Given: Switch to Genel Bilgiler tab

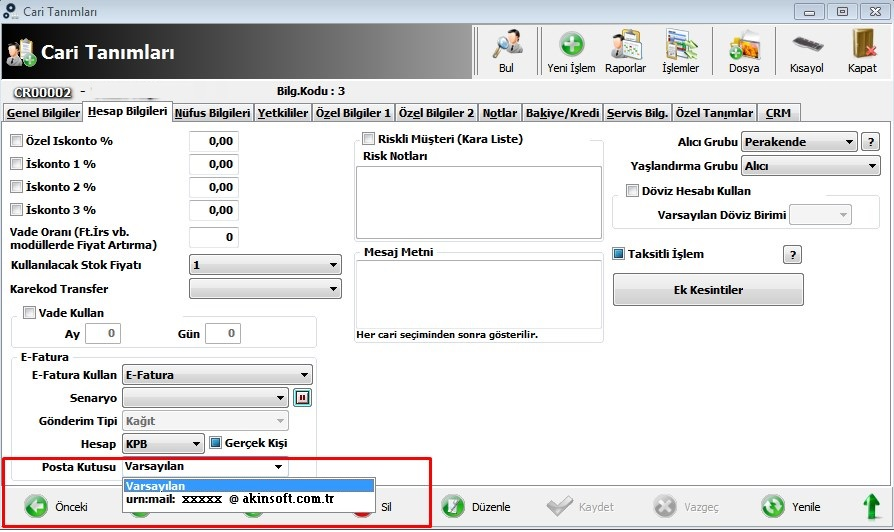Looking at the screenshot, I should pyautogui.click(x=43, y=113).
